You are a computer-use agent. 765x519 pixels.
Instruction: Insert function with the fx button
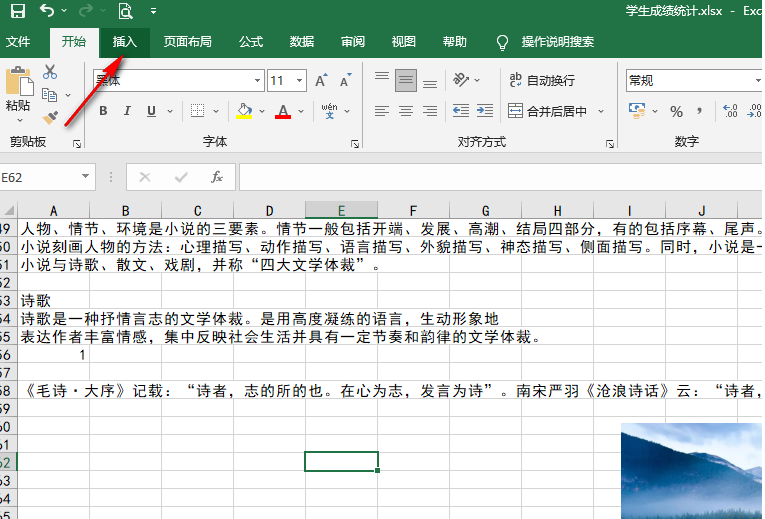pos(217,177)
